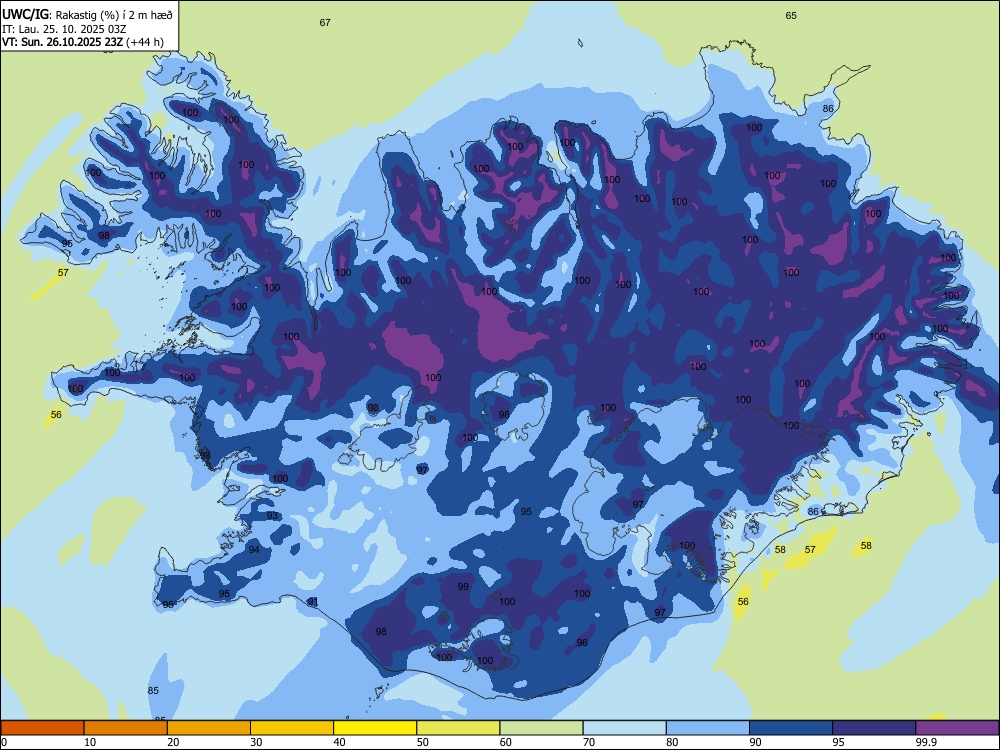This screenshot has height=750, width=1000.
Task: Click the valid time VT text line
Action: (x=83, y=43)
